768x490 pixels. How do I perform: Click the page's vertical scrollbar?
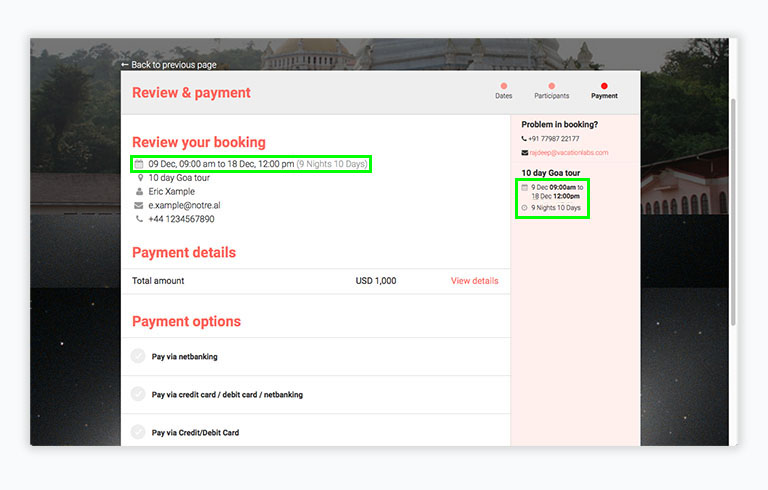(734, 220)
